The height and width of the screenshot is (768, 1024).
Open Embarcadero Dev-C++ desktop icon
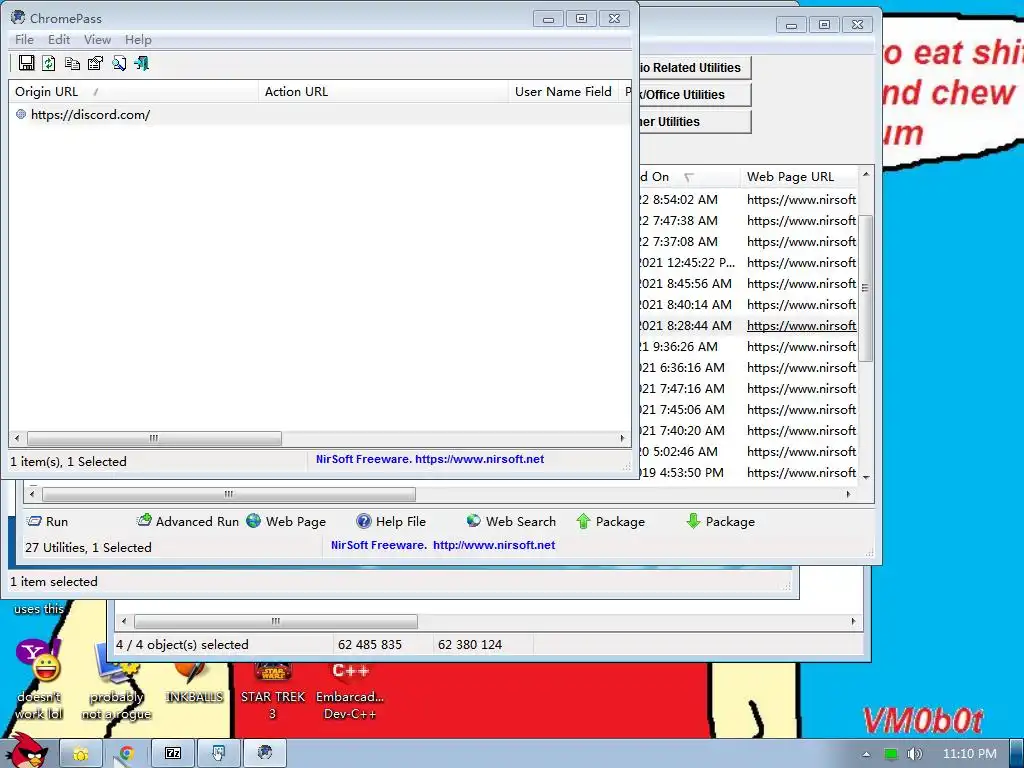(x=349, y=692)
